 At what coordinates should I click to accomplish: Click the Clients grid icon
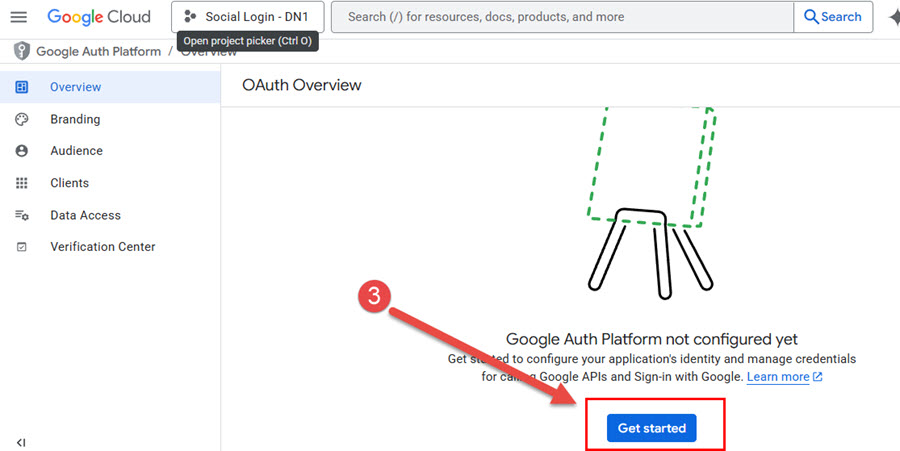click(22, 183)
